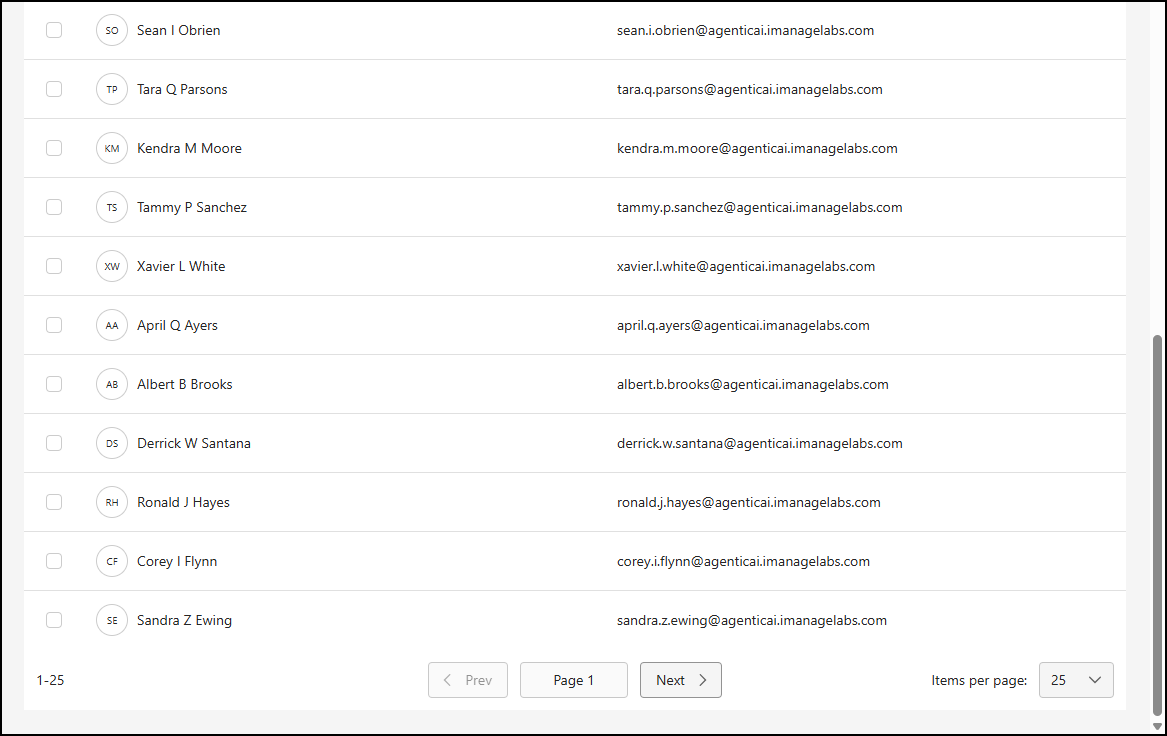The height and width of the screenshot is (736, 1167).
Task: Open the items per page dropdown
Action: click(1076, 680)
